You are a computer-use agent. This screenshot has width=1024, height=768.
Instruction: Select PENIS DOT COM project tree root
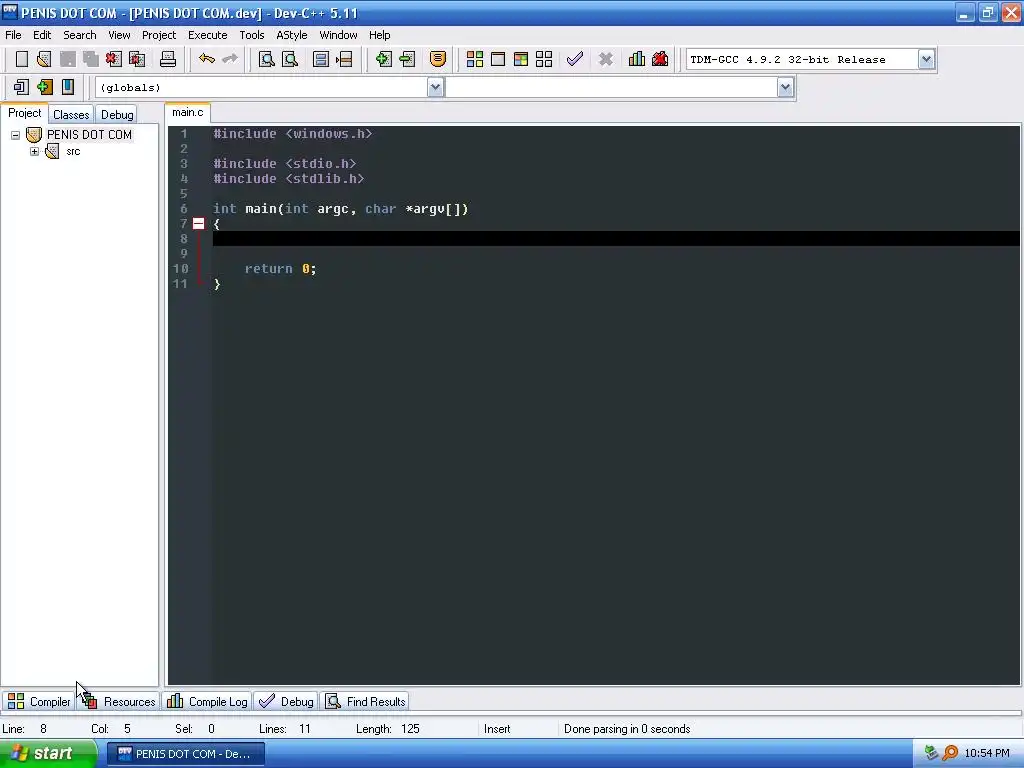click(89, 135)
